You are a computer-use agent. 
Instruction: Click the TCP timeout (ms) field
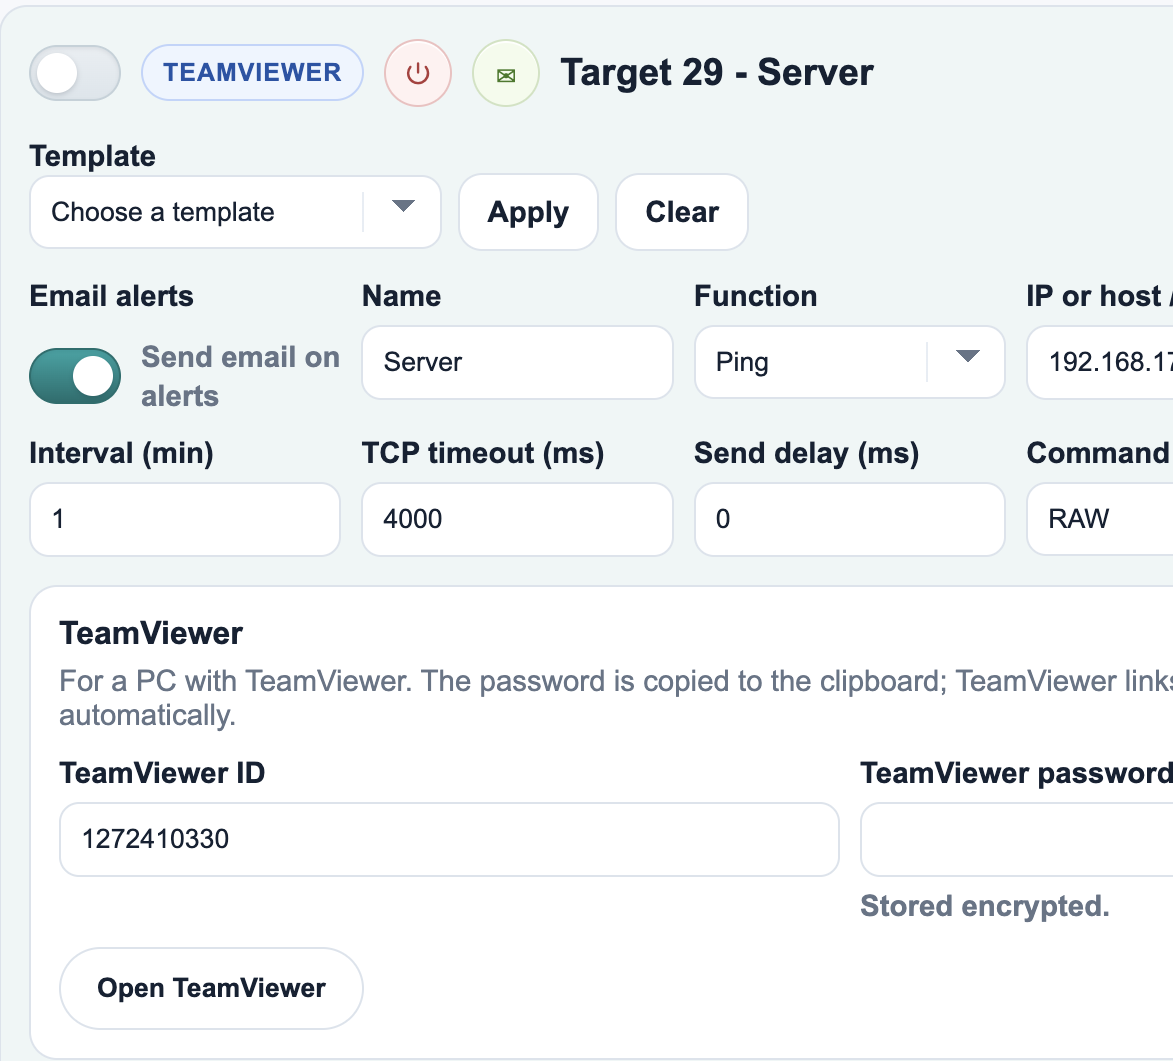click(x=517, y=519)
